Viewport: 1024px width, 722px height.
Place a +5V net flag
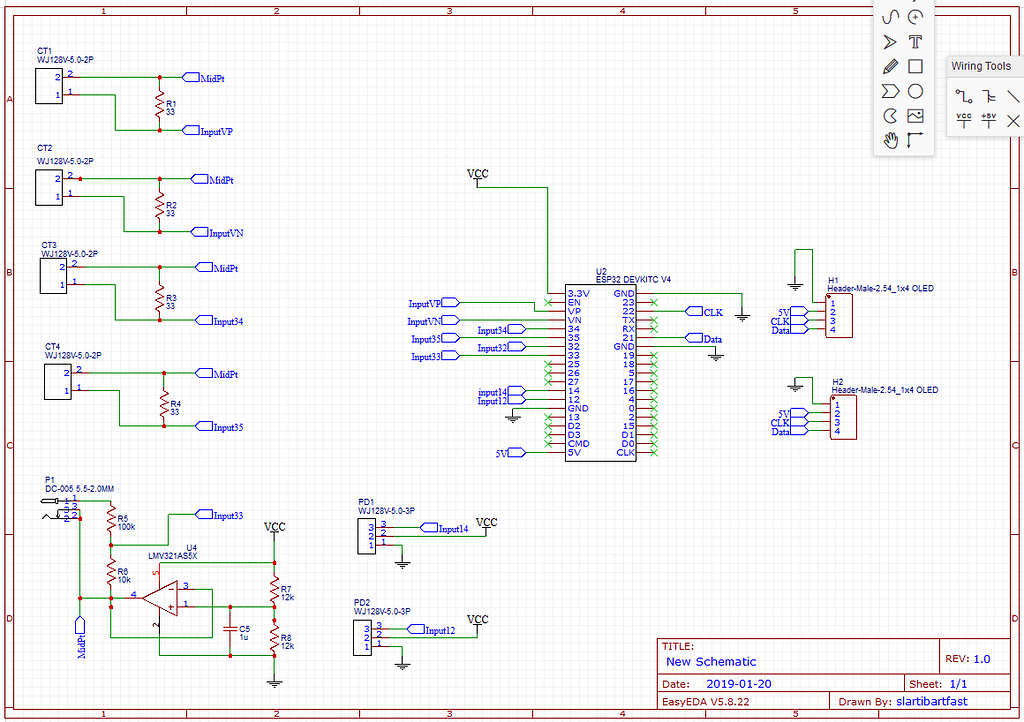click(988, 119)
